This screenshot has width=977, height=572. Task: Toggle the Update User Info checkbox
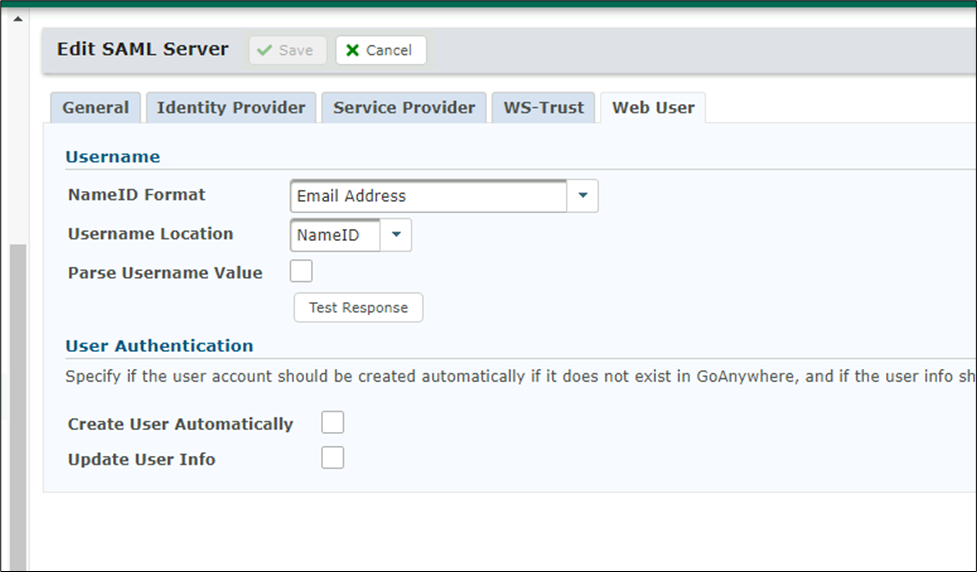[x=333, y=458]
